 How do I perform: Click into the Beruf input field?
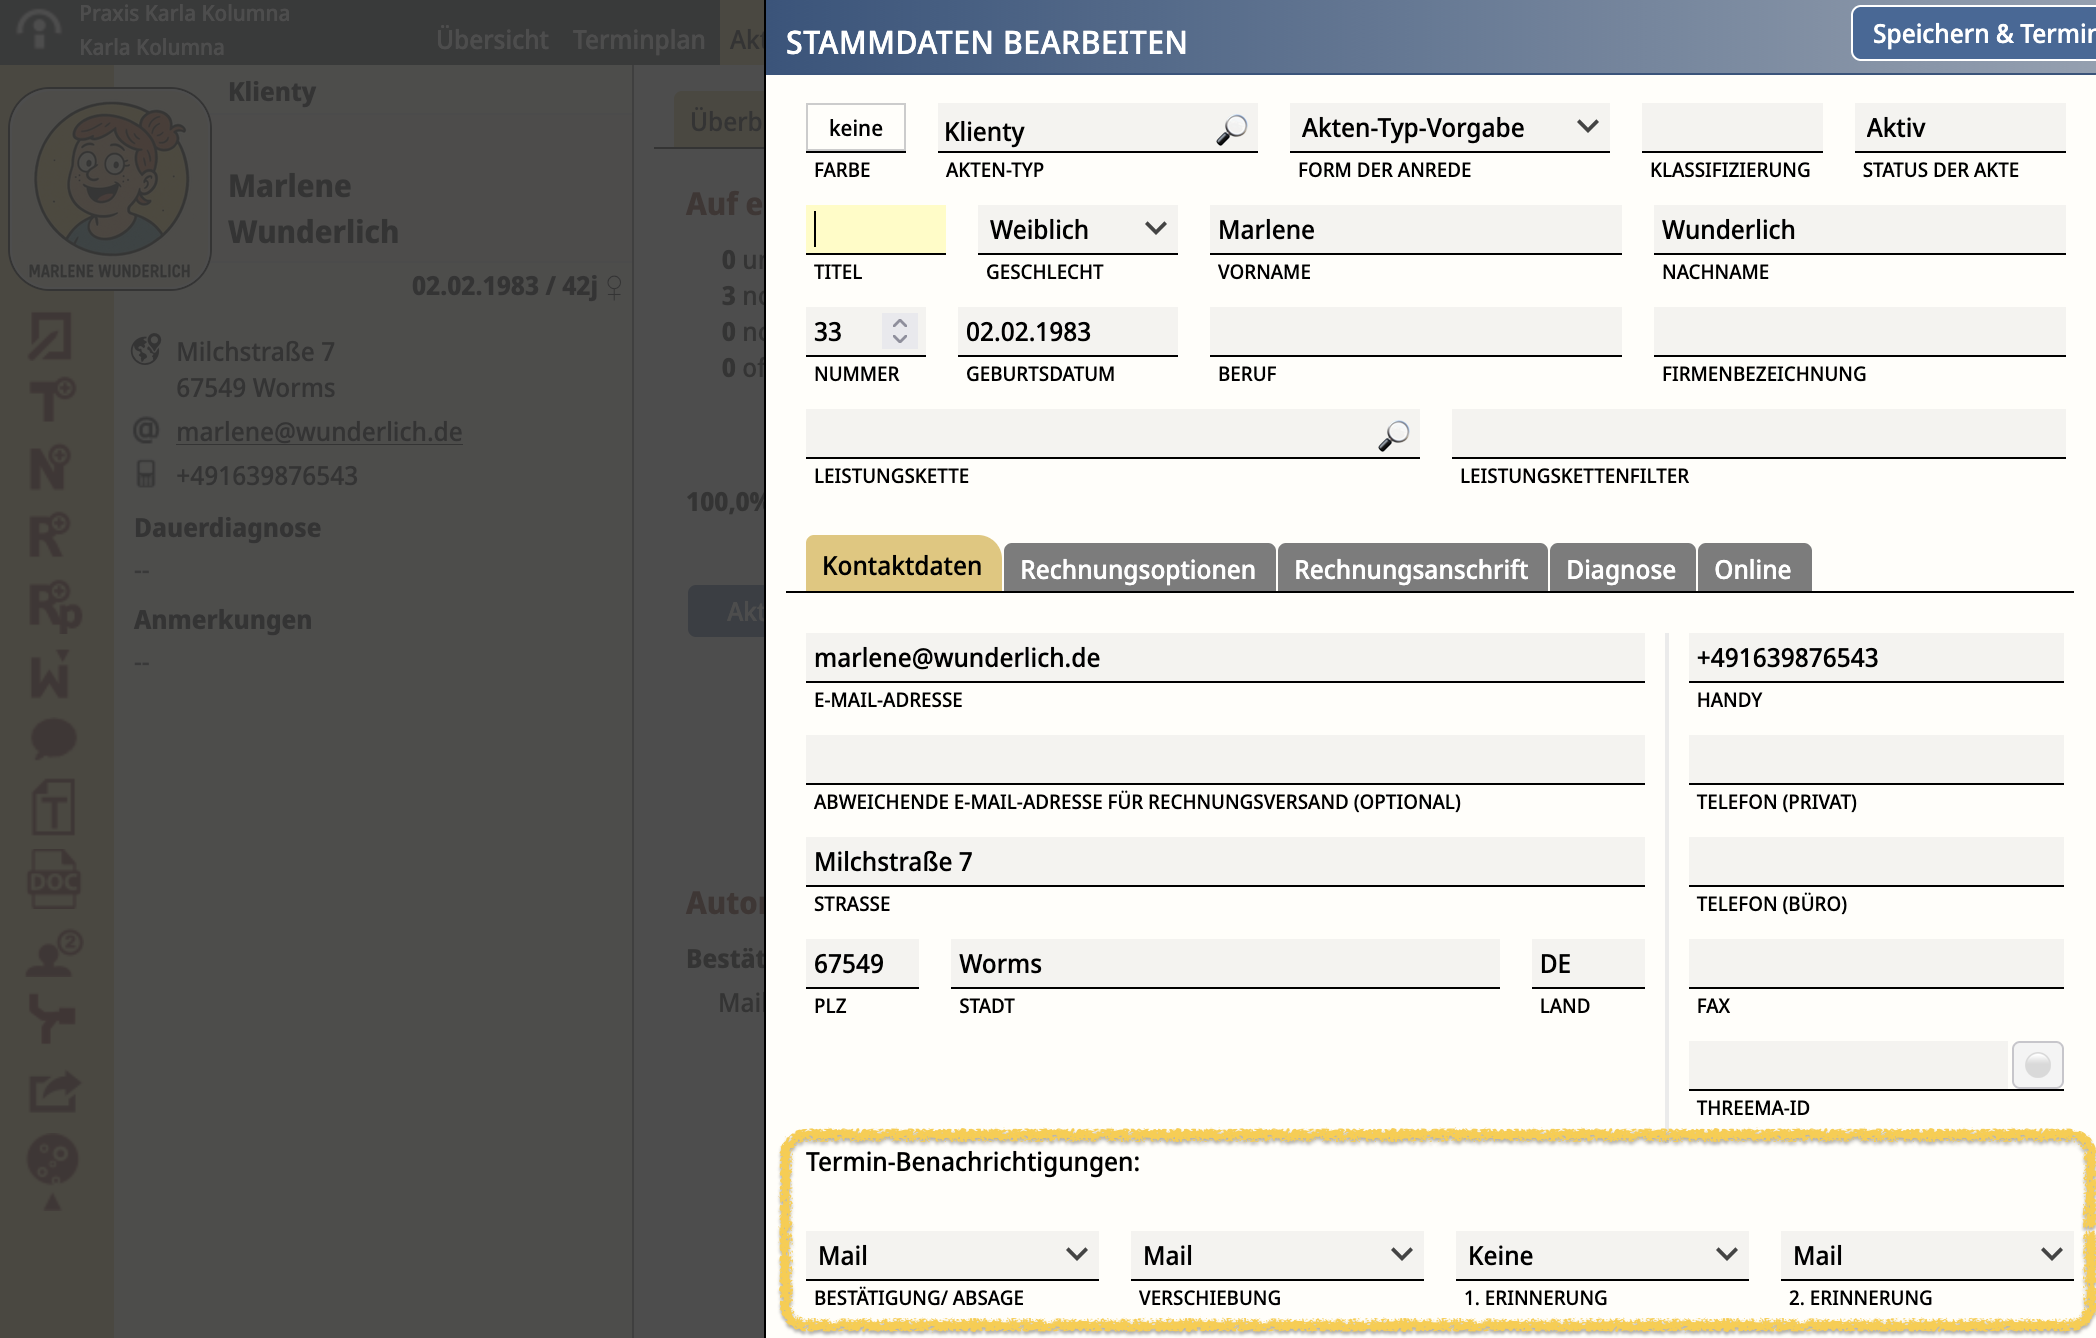[1414, 332]
